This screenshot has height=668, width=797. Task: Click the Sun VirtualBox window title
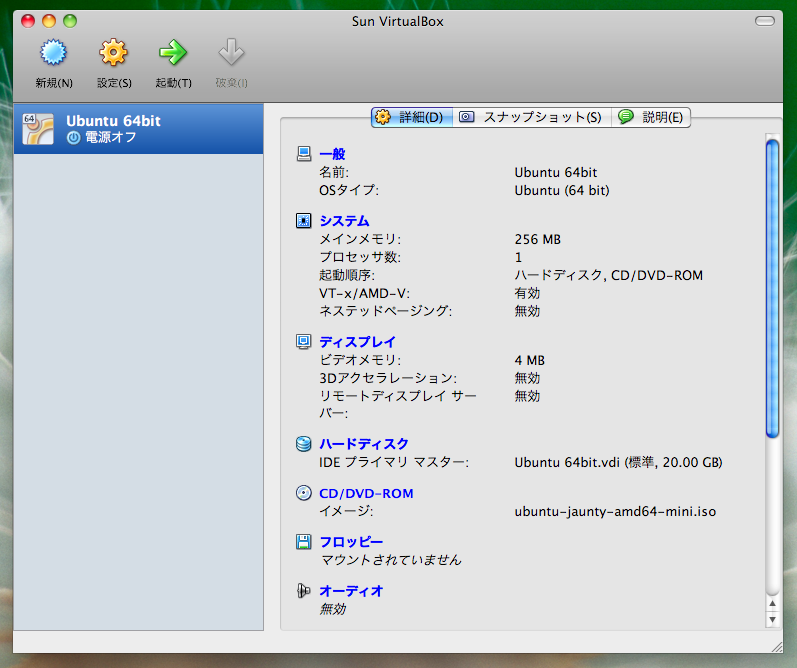[x=397, y=21]
